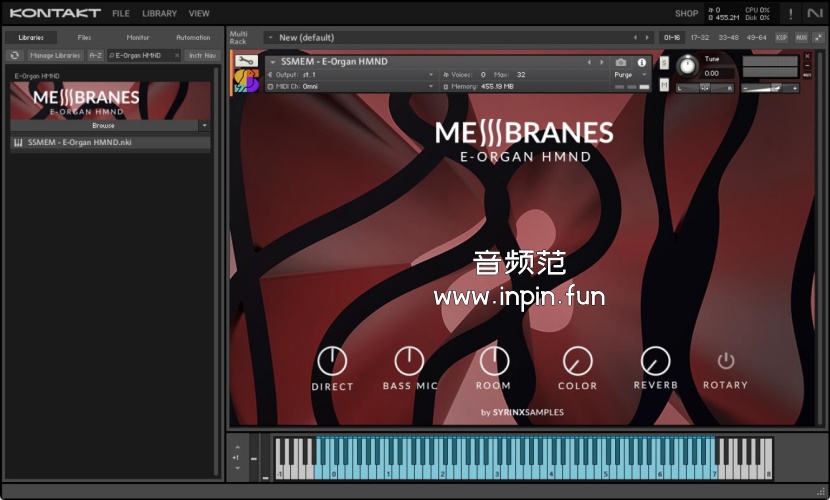
Task: Take a snapshot with the camera icon
Action: click(x=621, y=62)
